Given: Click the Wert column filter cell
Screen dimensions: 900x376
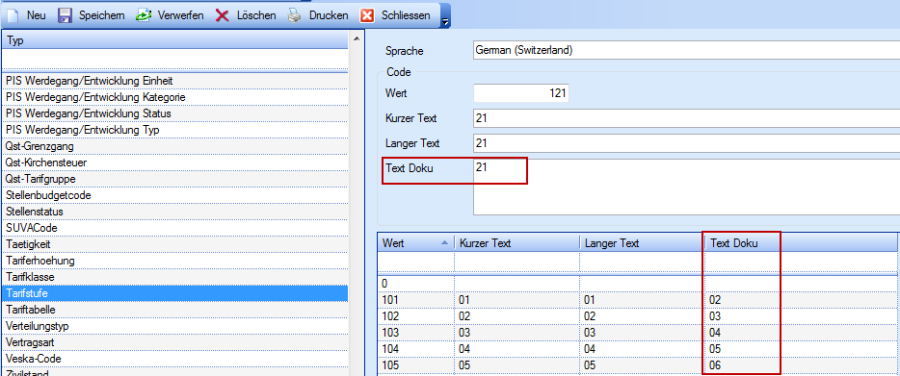Looking at the screenshot, I should click(x=416, y=262).
